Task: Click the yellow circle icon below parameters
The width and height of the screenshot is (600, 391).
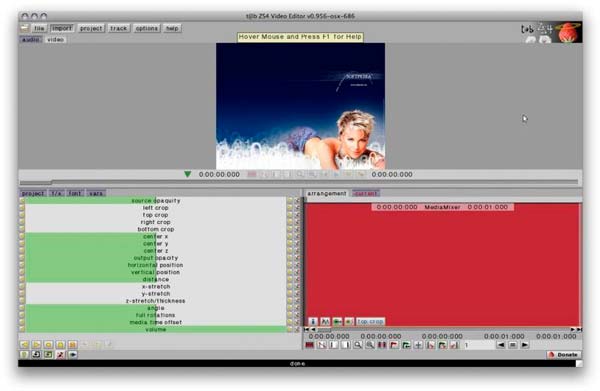Action: click(49, 344)
